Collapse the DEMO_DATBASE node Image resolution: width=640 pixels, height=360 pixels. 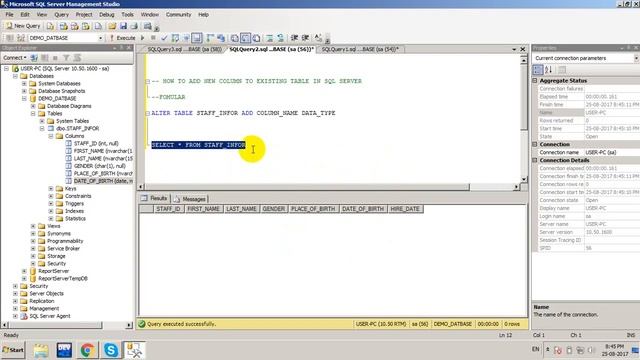(24, 98)
